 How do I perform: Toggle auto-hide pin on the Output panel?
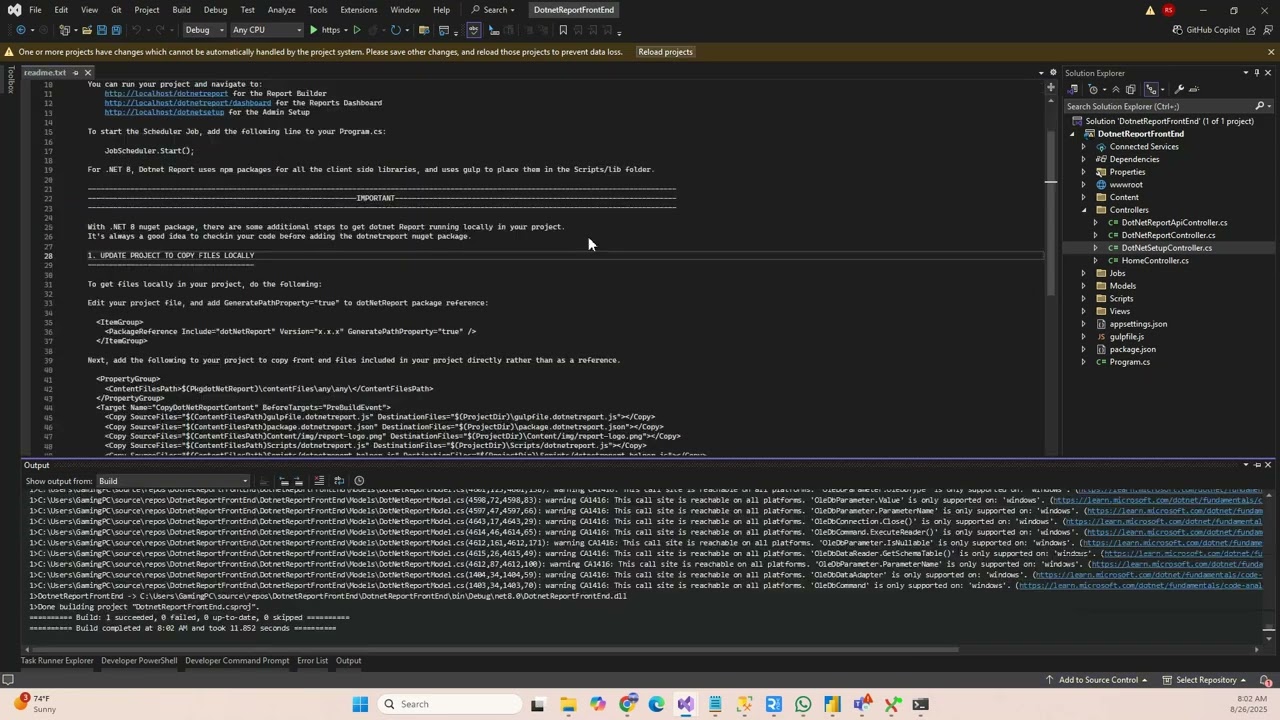coord(1257,465)
